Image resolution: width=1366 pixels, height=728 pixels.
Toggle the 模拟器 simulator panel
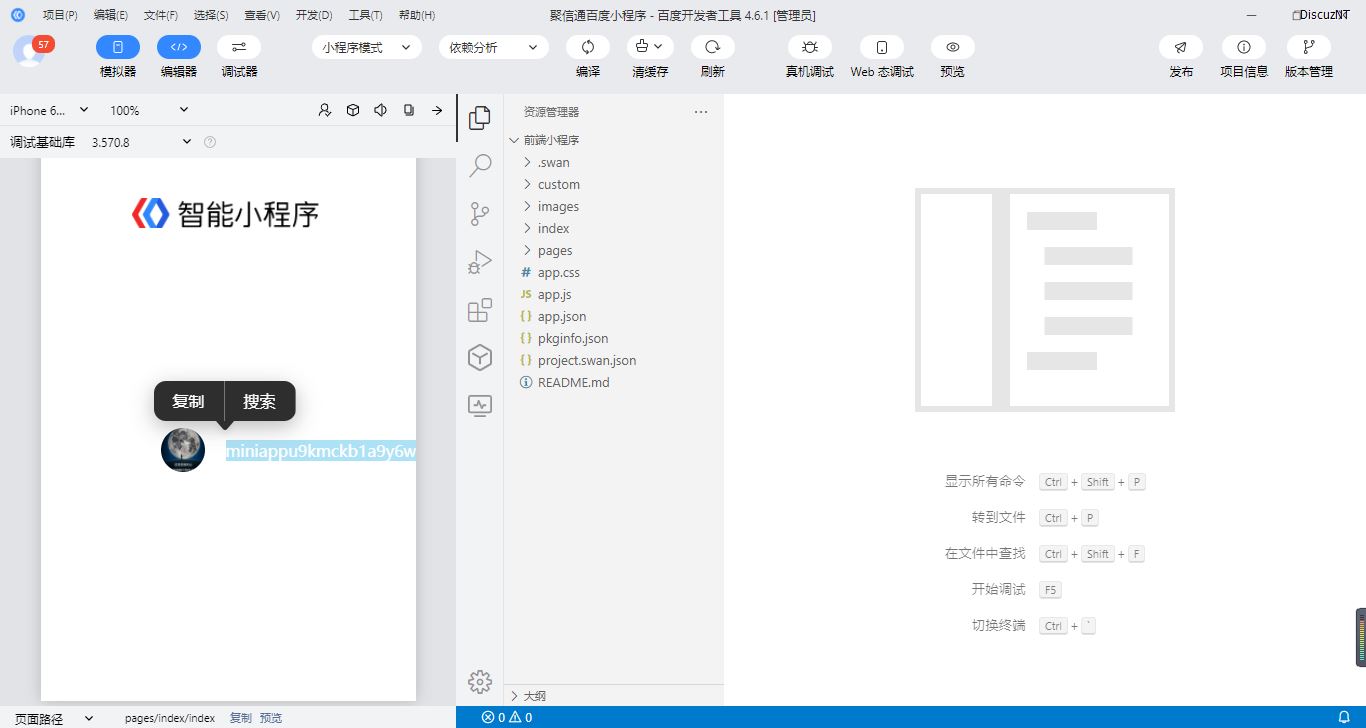click(118, 48)
